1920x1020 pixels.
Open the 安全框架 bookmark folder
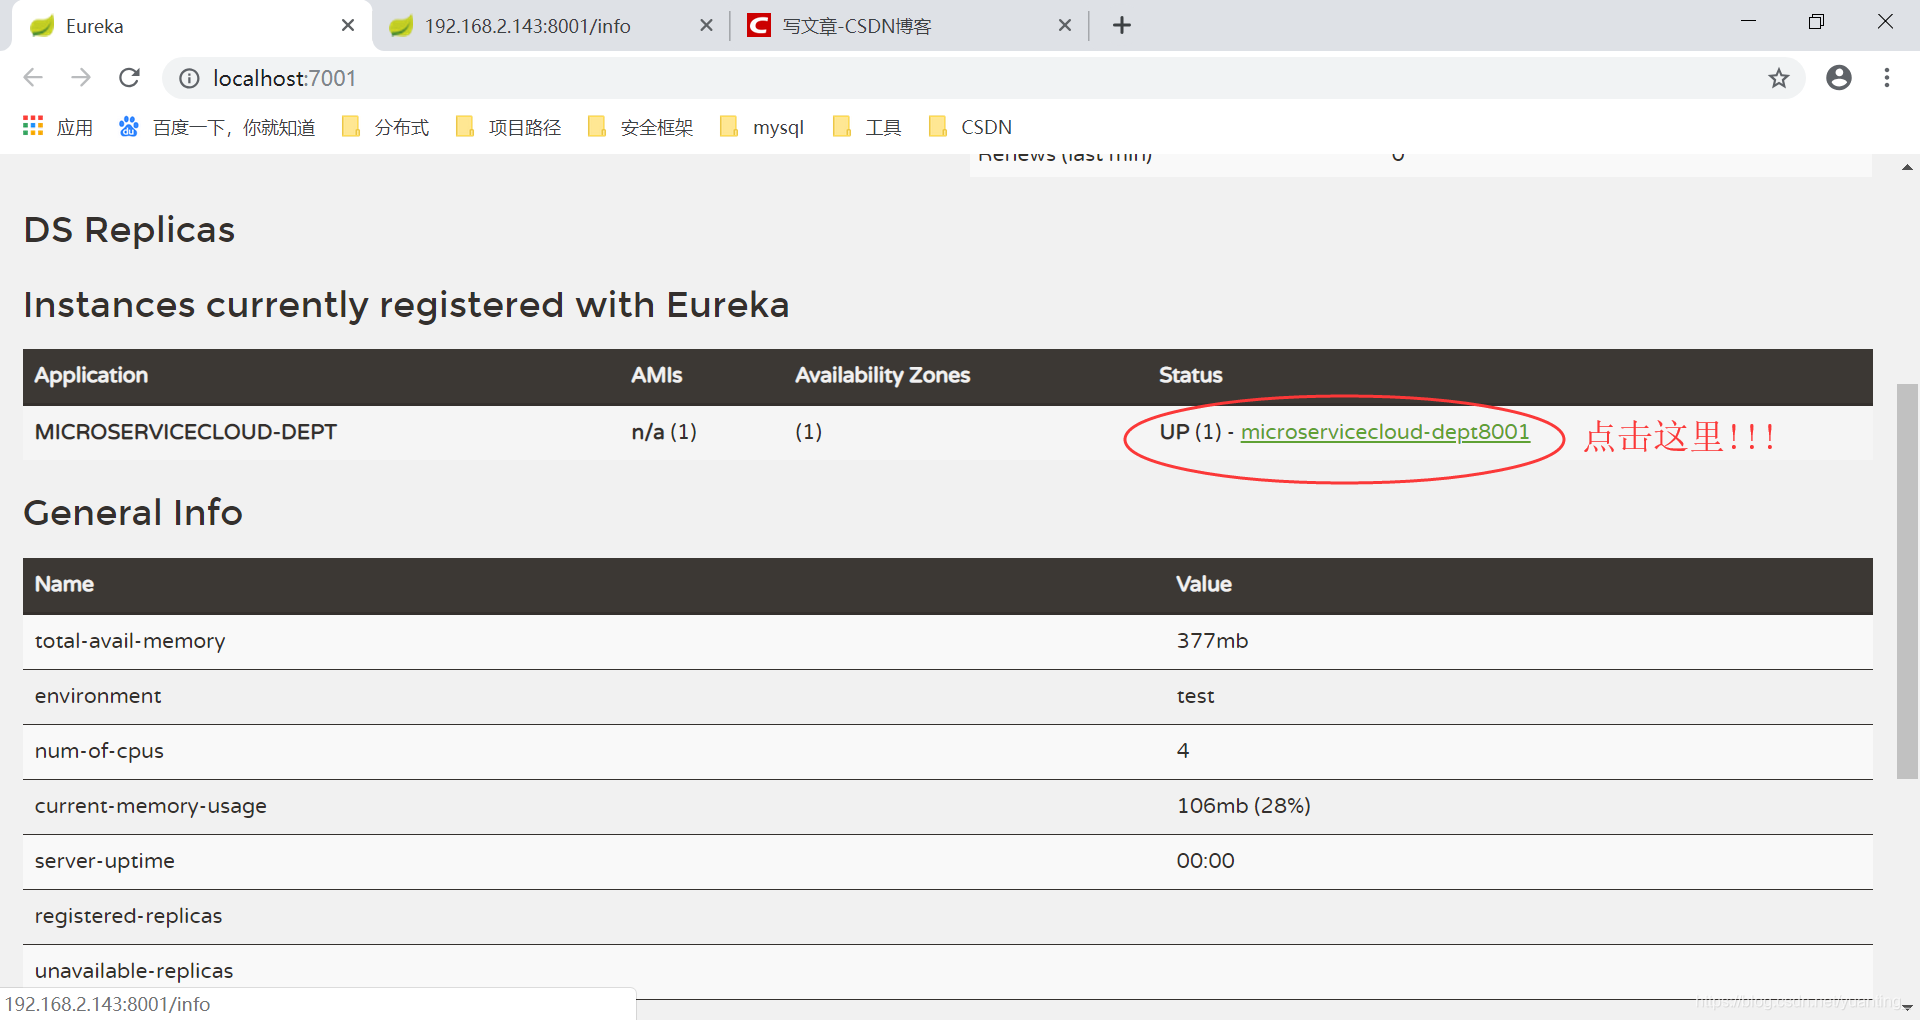click(x=640, y=127)
